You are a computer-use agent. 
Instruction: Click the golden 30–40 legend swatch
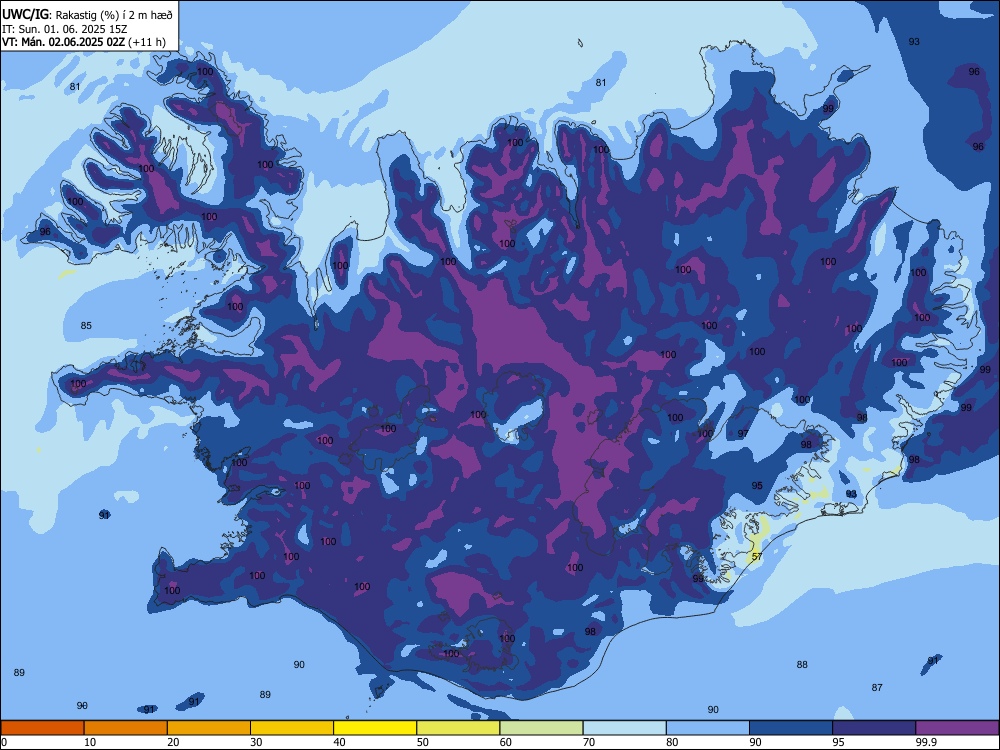[x=292, y=728]
